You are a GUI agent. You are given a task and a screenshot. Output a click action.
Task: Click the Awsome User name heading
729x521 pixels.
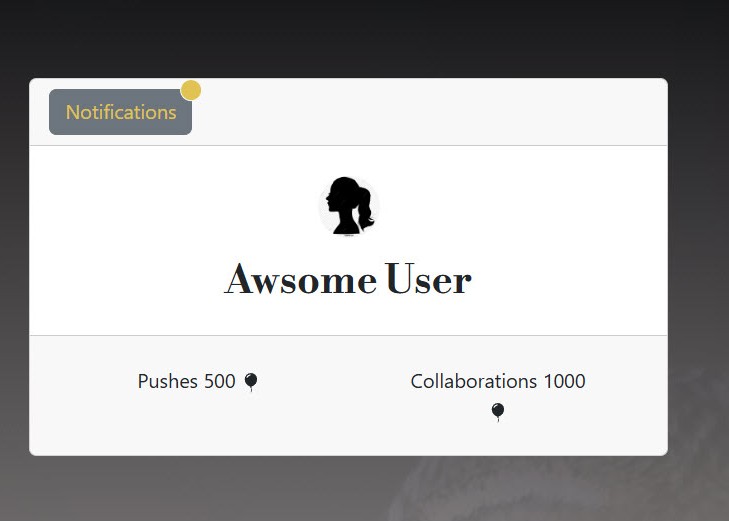348,279
